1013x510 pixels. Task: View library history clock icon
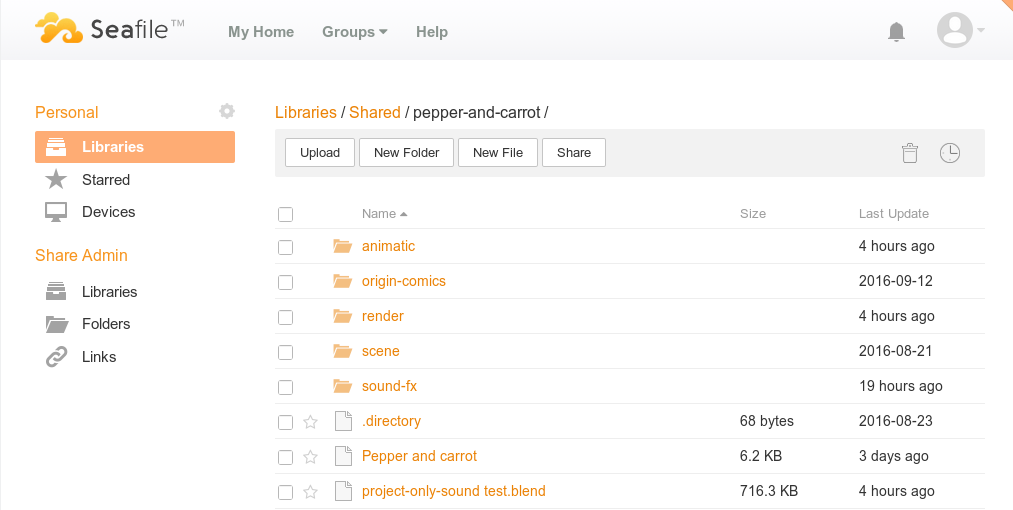[950, 153]
